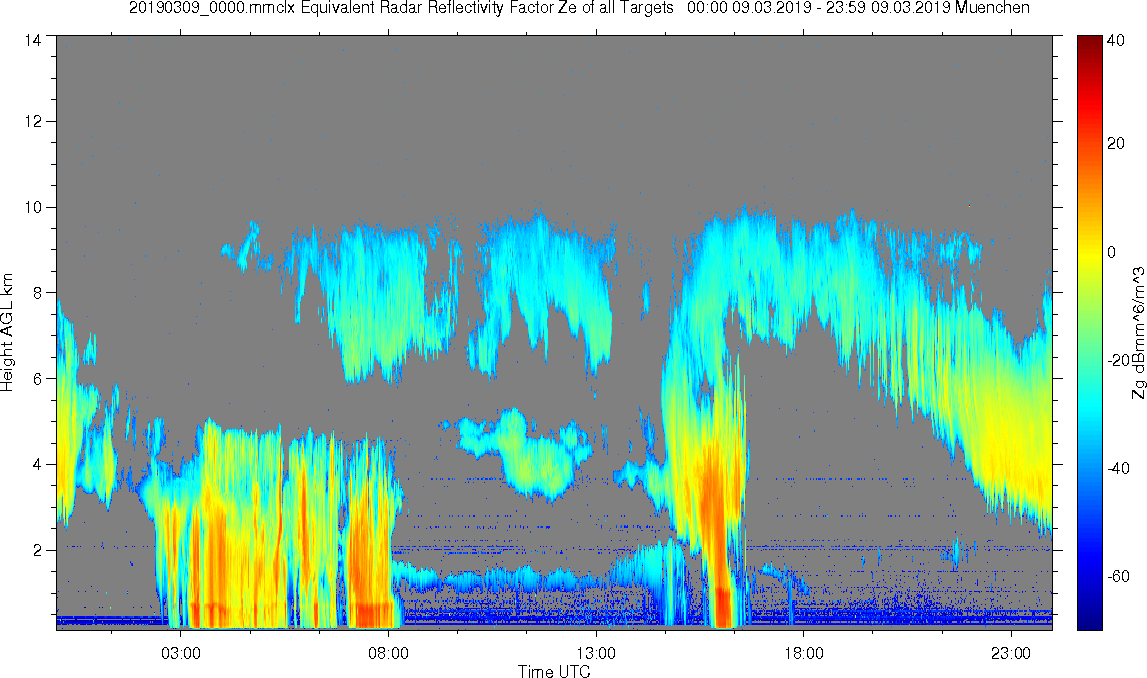
Task: Click colorbar label '-20'
Action: pos(1118,361)
